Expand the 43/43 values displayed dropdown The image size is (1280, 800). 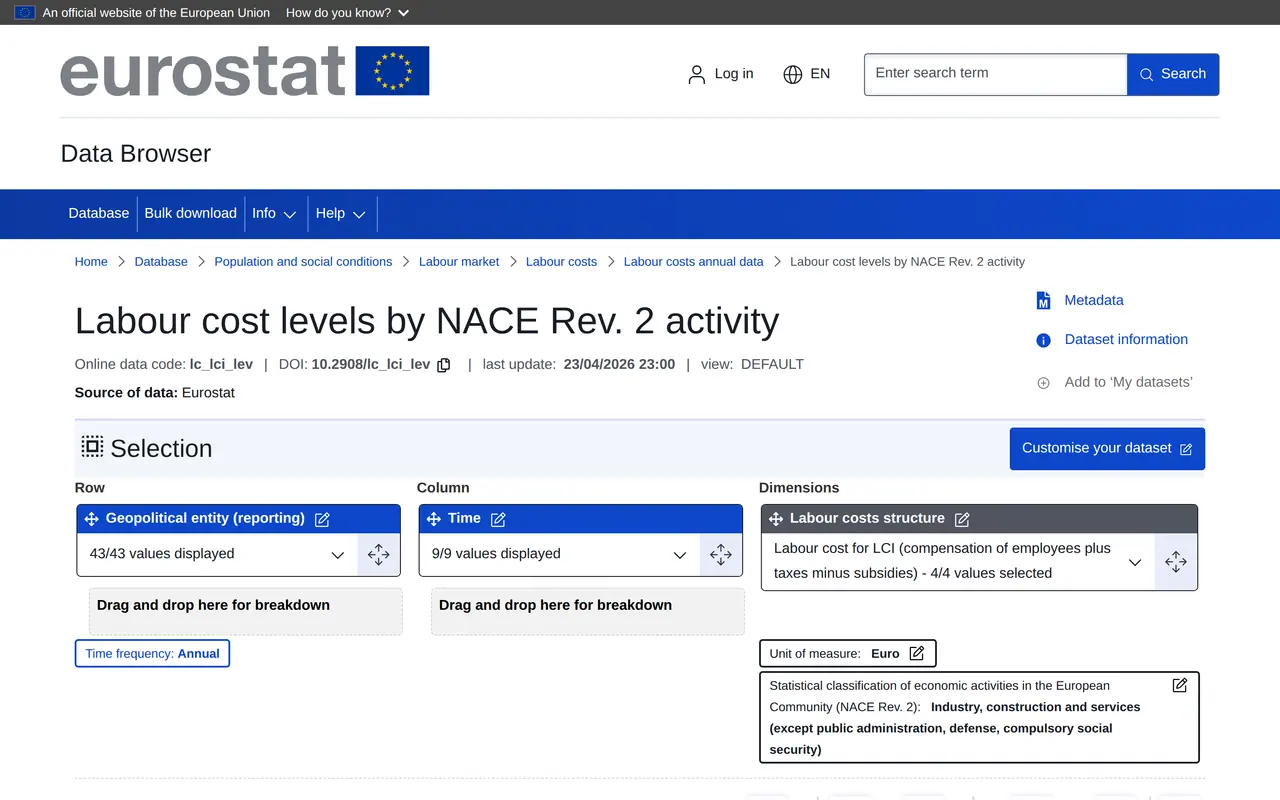click(338, 555)
